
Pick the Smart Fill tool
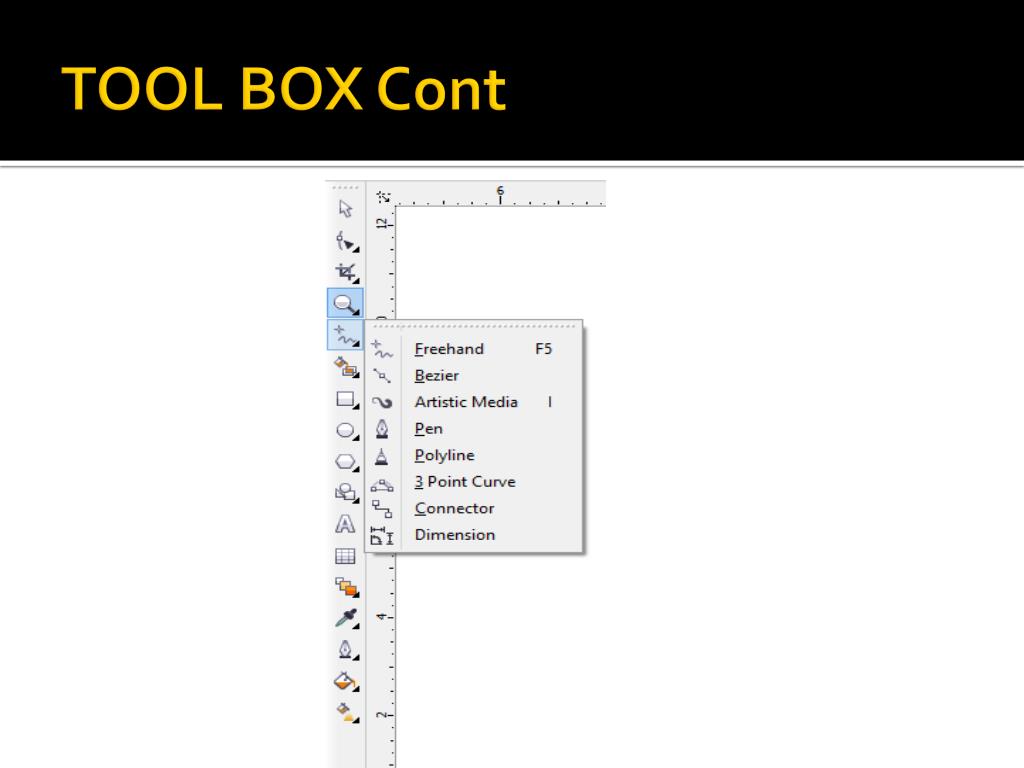tap(346, 367)
